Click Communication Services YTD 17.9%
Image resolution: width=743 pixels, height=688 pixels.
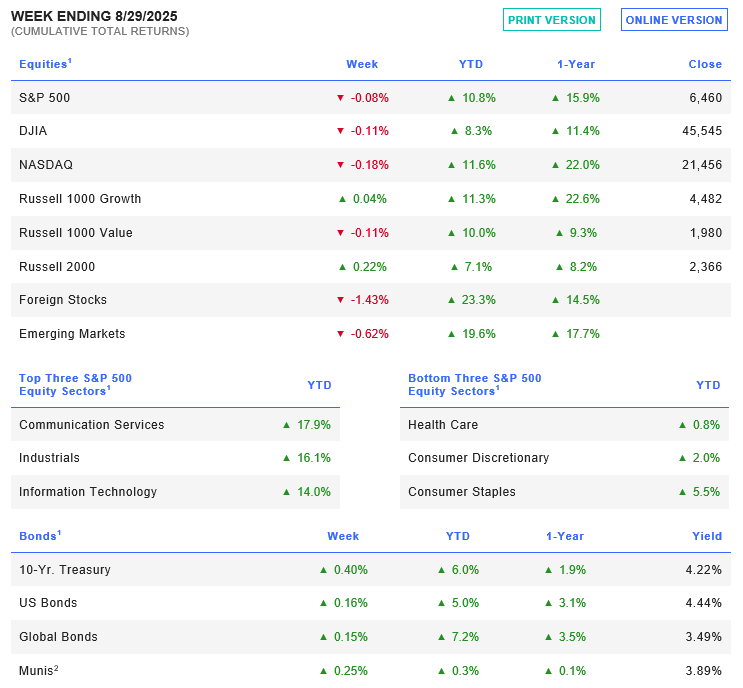[314, 425]
